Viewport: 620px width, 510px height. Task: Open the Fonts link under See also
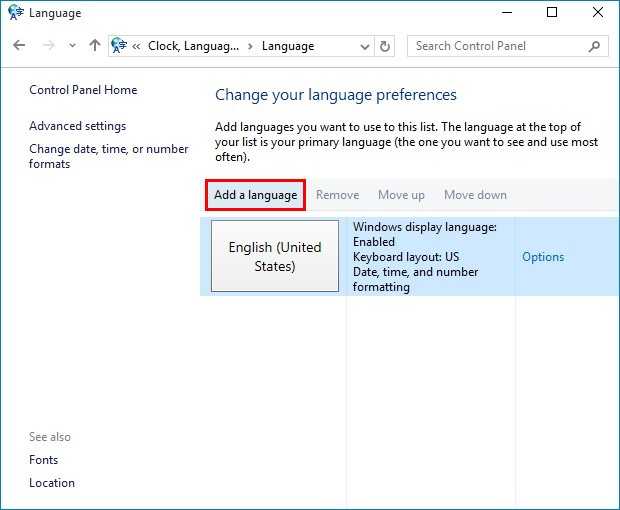pyautogui.click(x=43, y=460)
